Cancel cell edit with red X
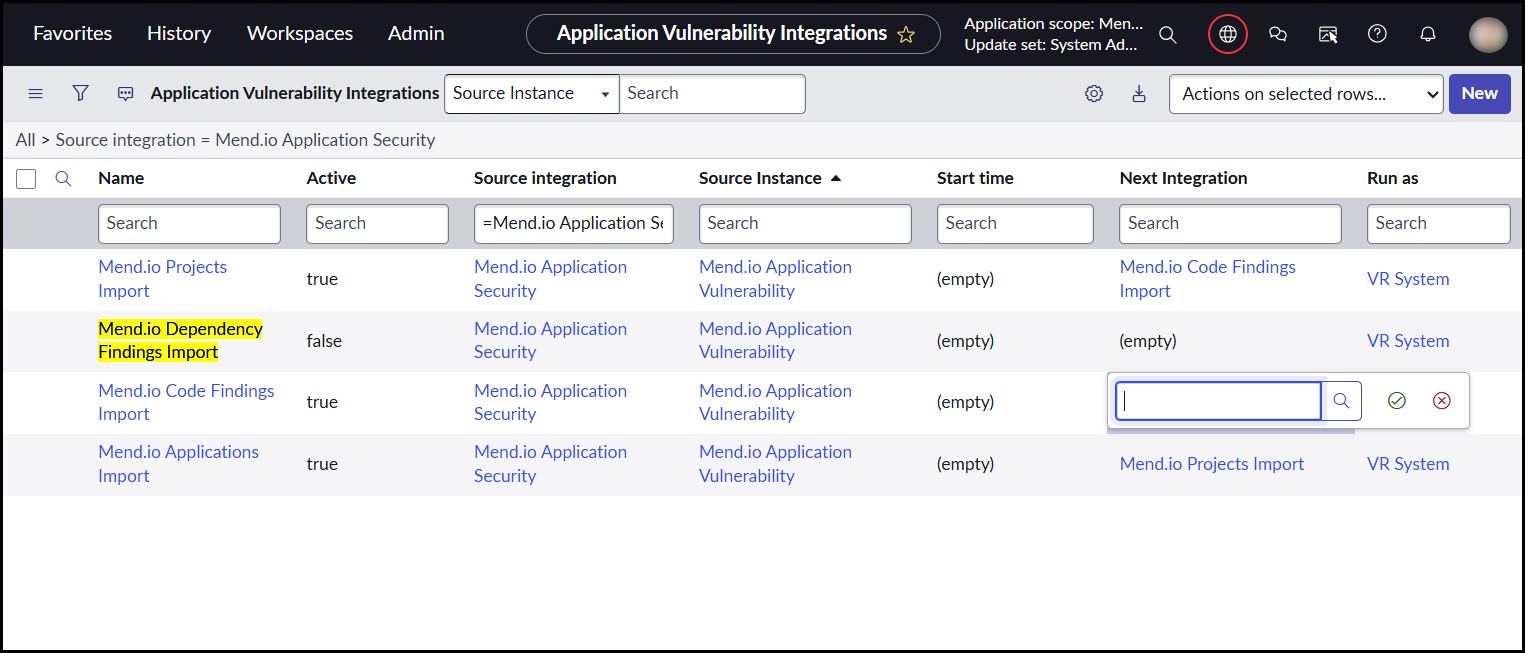Image resolution: width=1525 pixels, height=653 pixels. point(1441,401)
